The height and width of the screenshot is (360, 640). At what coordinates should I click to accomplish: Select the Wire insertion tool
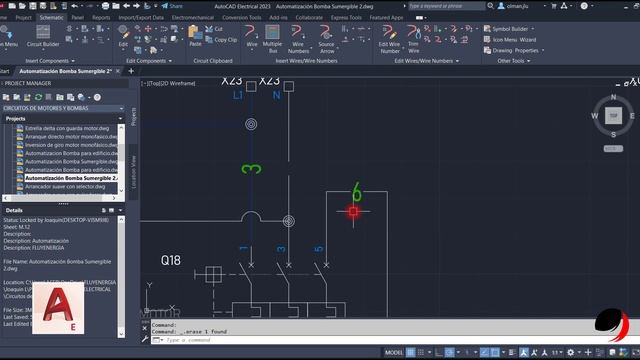[x=251, y=36]
